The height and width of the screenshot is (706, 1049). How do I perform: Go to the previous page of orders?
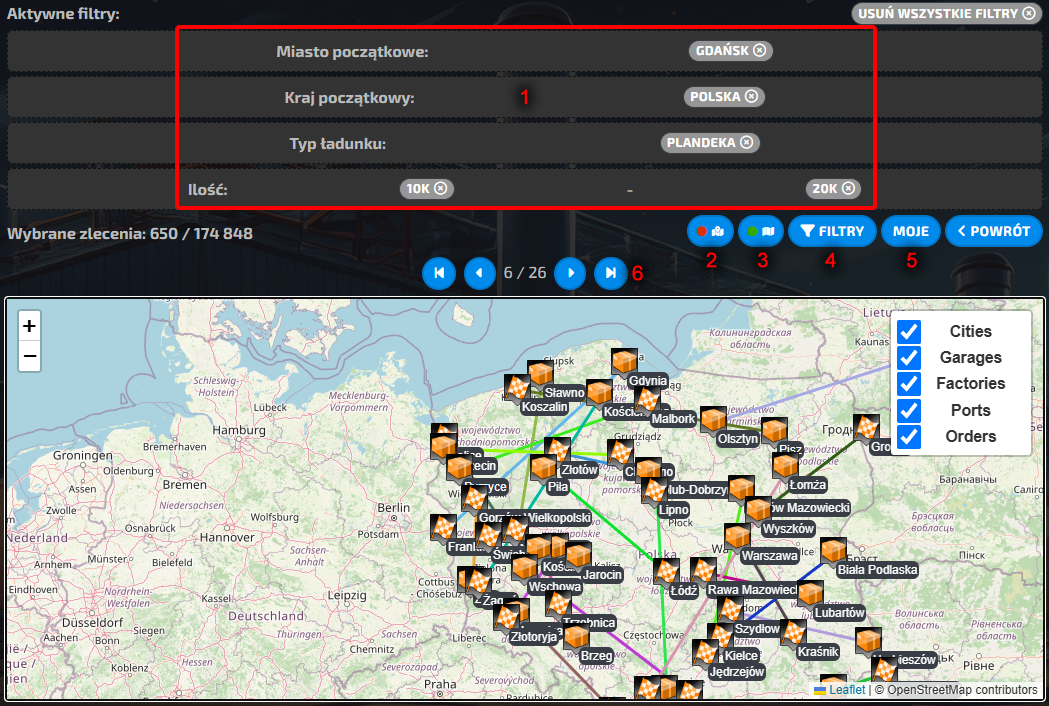coord(480,273)
